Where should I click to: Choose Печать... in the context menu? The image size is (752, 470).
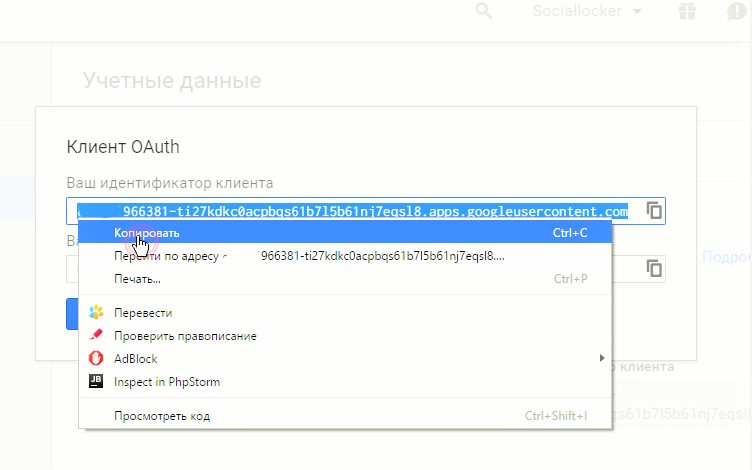(x=137, y=278)
